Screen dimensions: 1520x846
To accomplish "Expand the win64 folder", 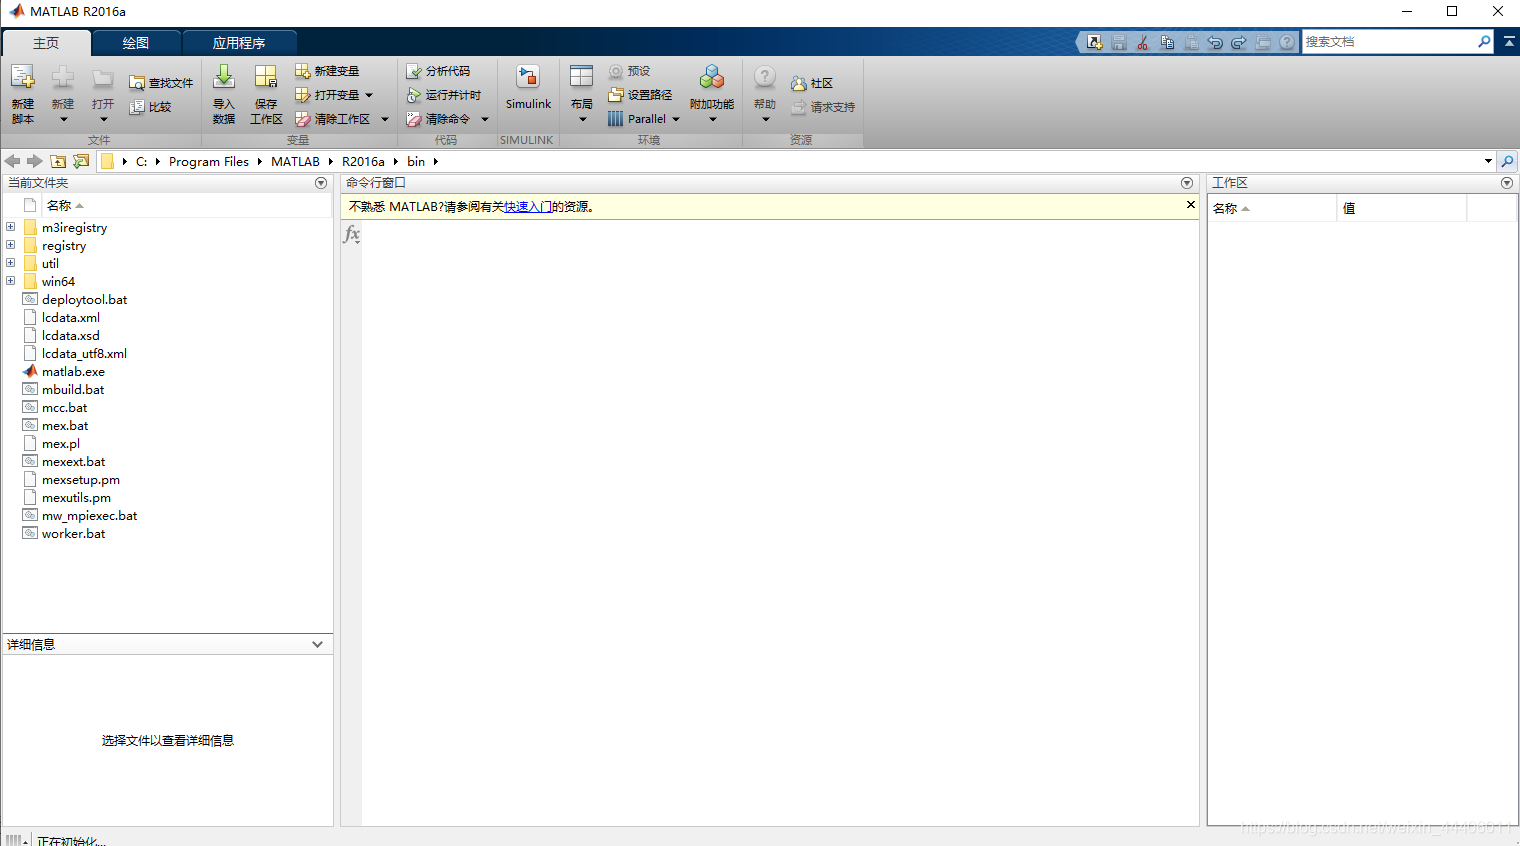I will click(x=10, y=281).
